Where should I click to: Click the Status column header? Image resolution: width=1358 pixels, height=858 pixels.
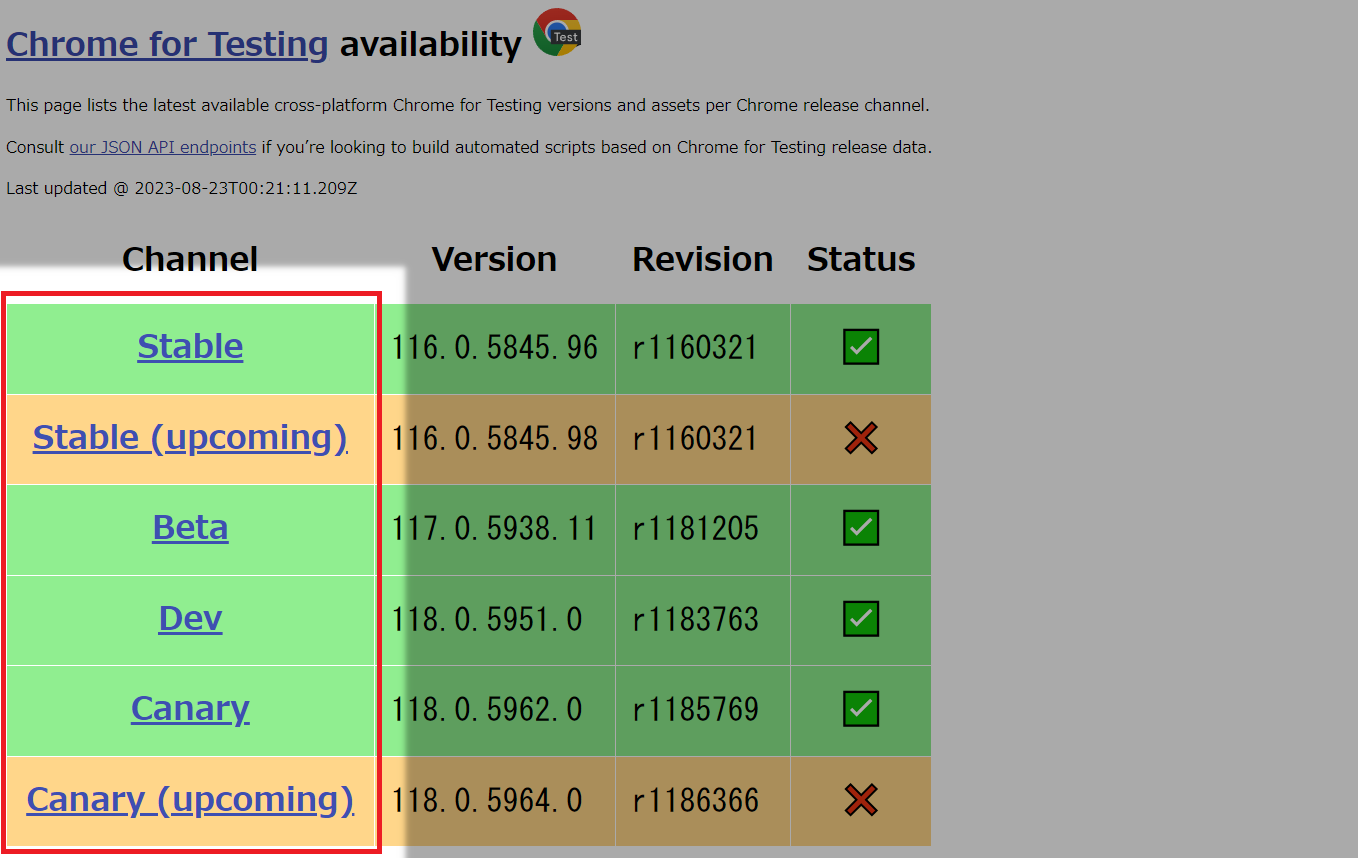click(861, 259)
